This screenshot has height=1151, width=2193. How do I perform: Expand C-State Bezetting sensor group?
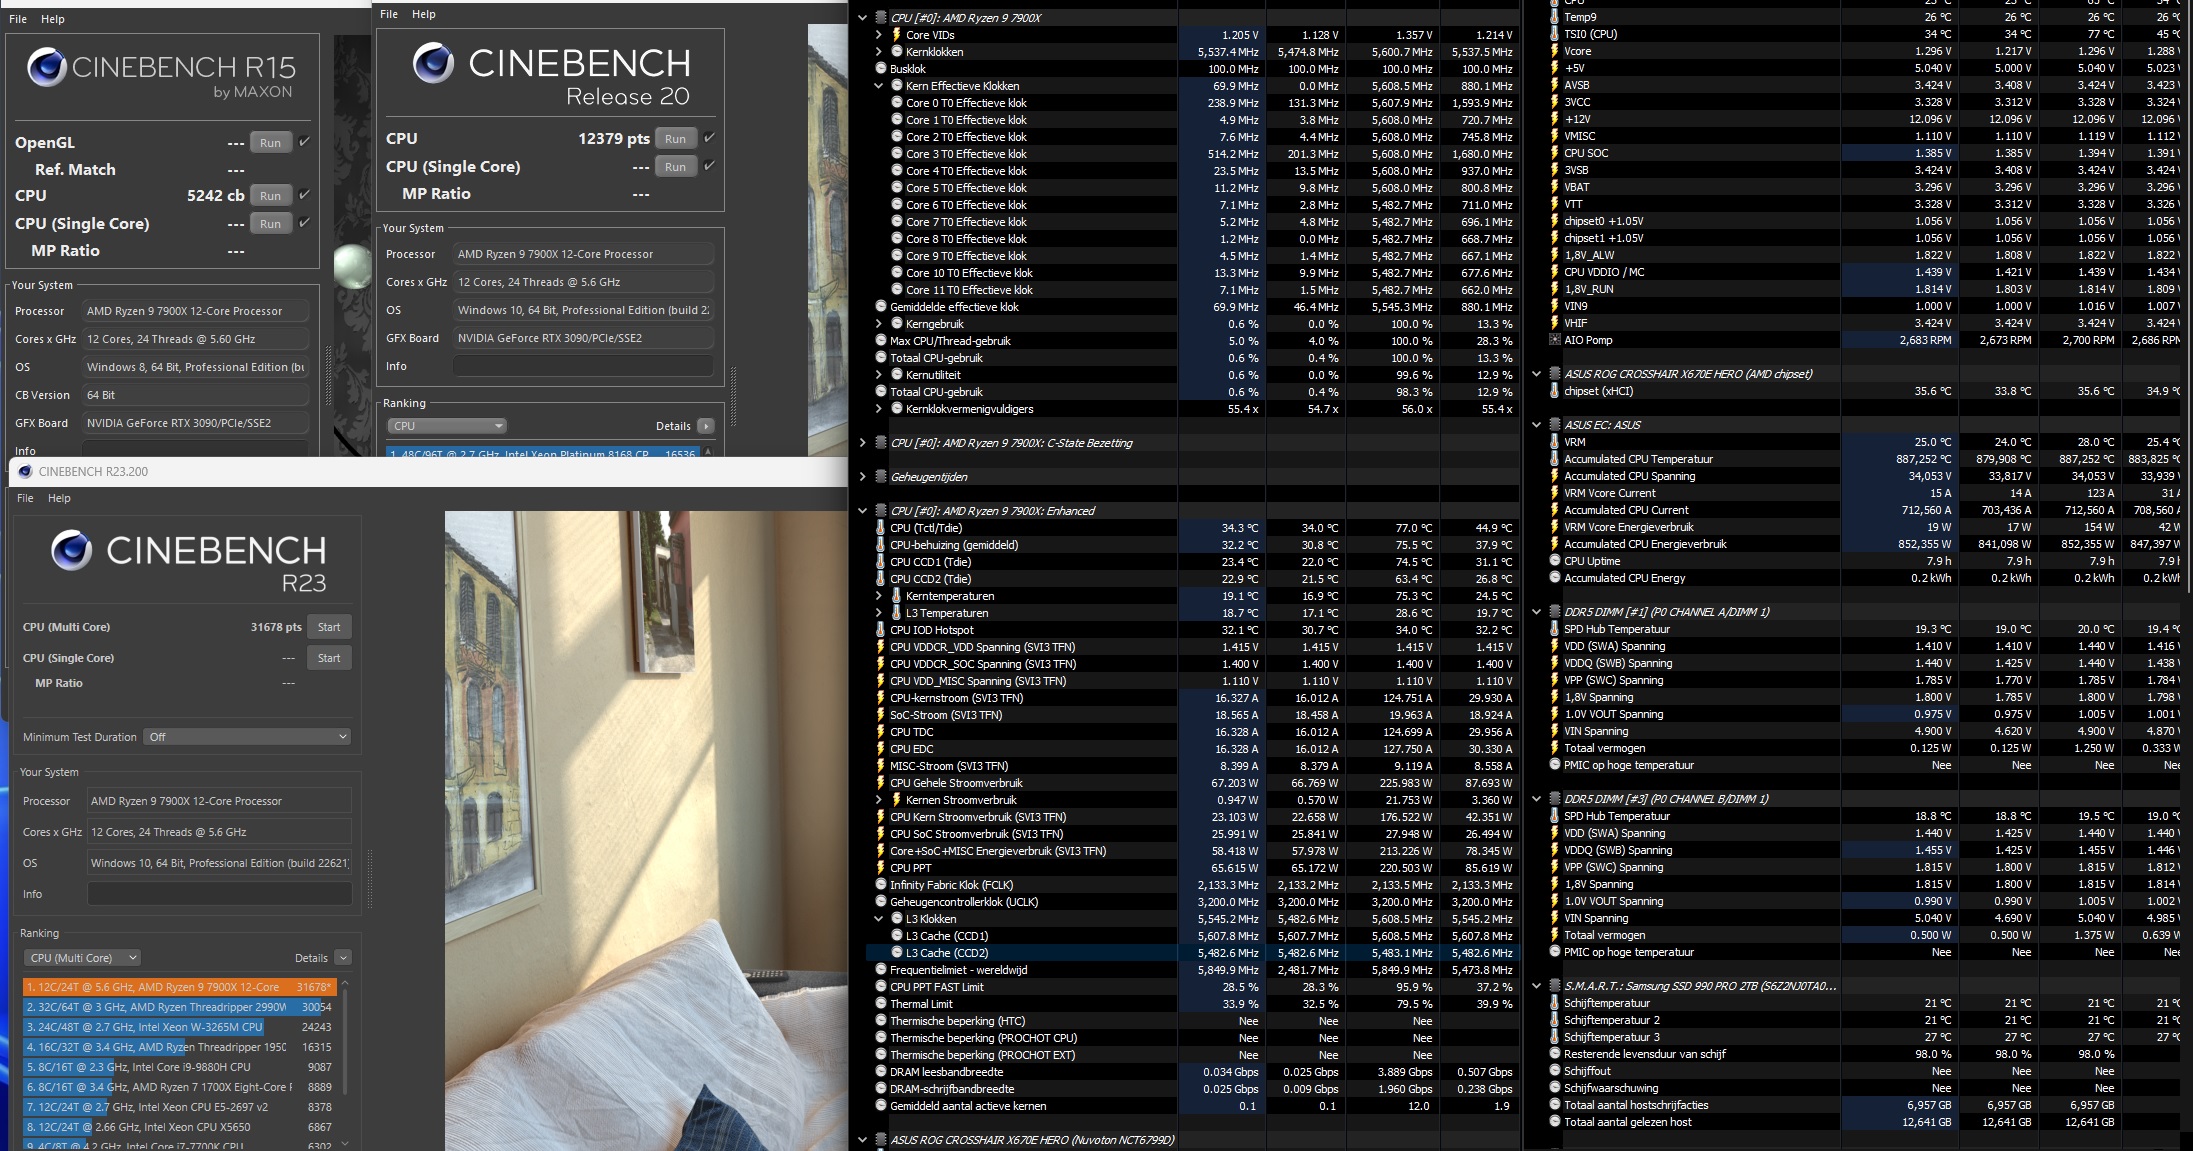pos(863,443)
